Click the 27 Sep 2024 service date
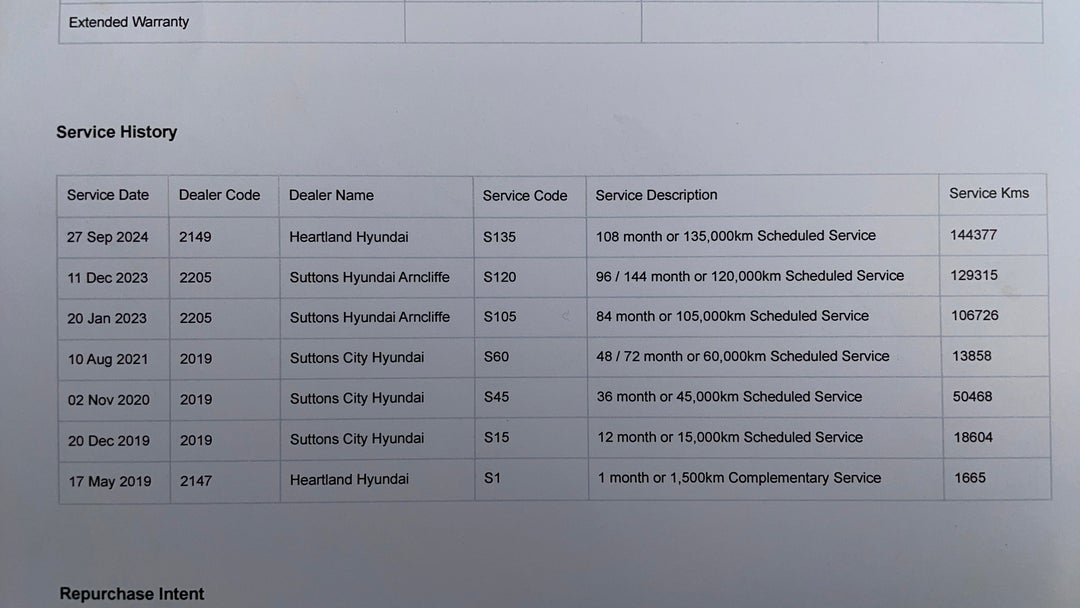Screen dimensions: 1080x608 pyautogui.click(x=111, y=236)
